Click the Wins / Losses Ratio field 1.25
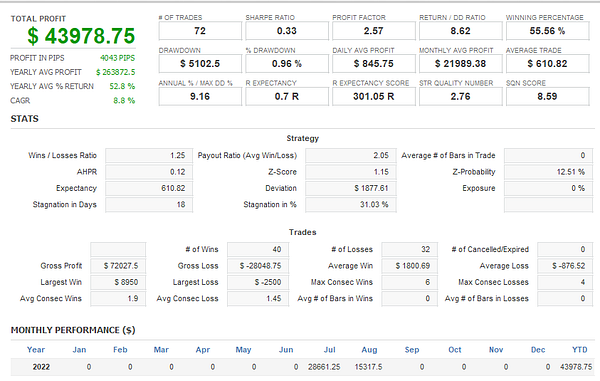600x381 pixels. (x=149, y=156)
